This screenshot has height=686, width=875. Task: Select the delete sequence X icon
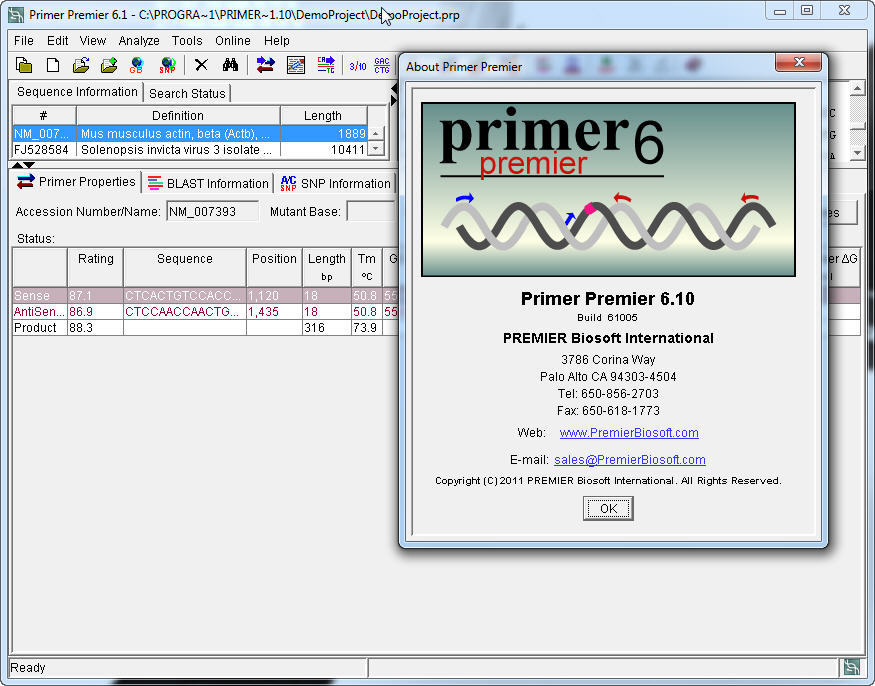pos(199,65)
